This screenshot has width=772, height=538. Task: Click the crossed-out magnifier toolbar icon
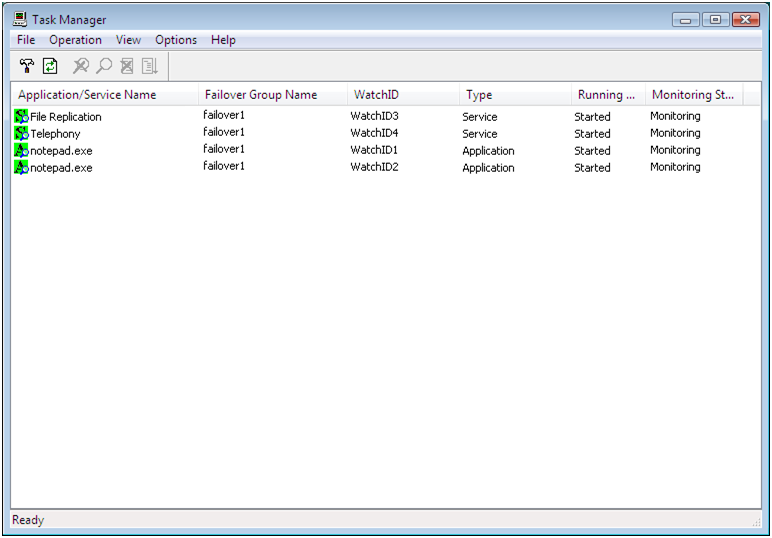tap(81, 66)
